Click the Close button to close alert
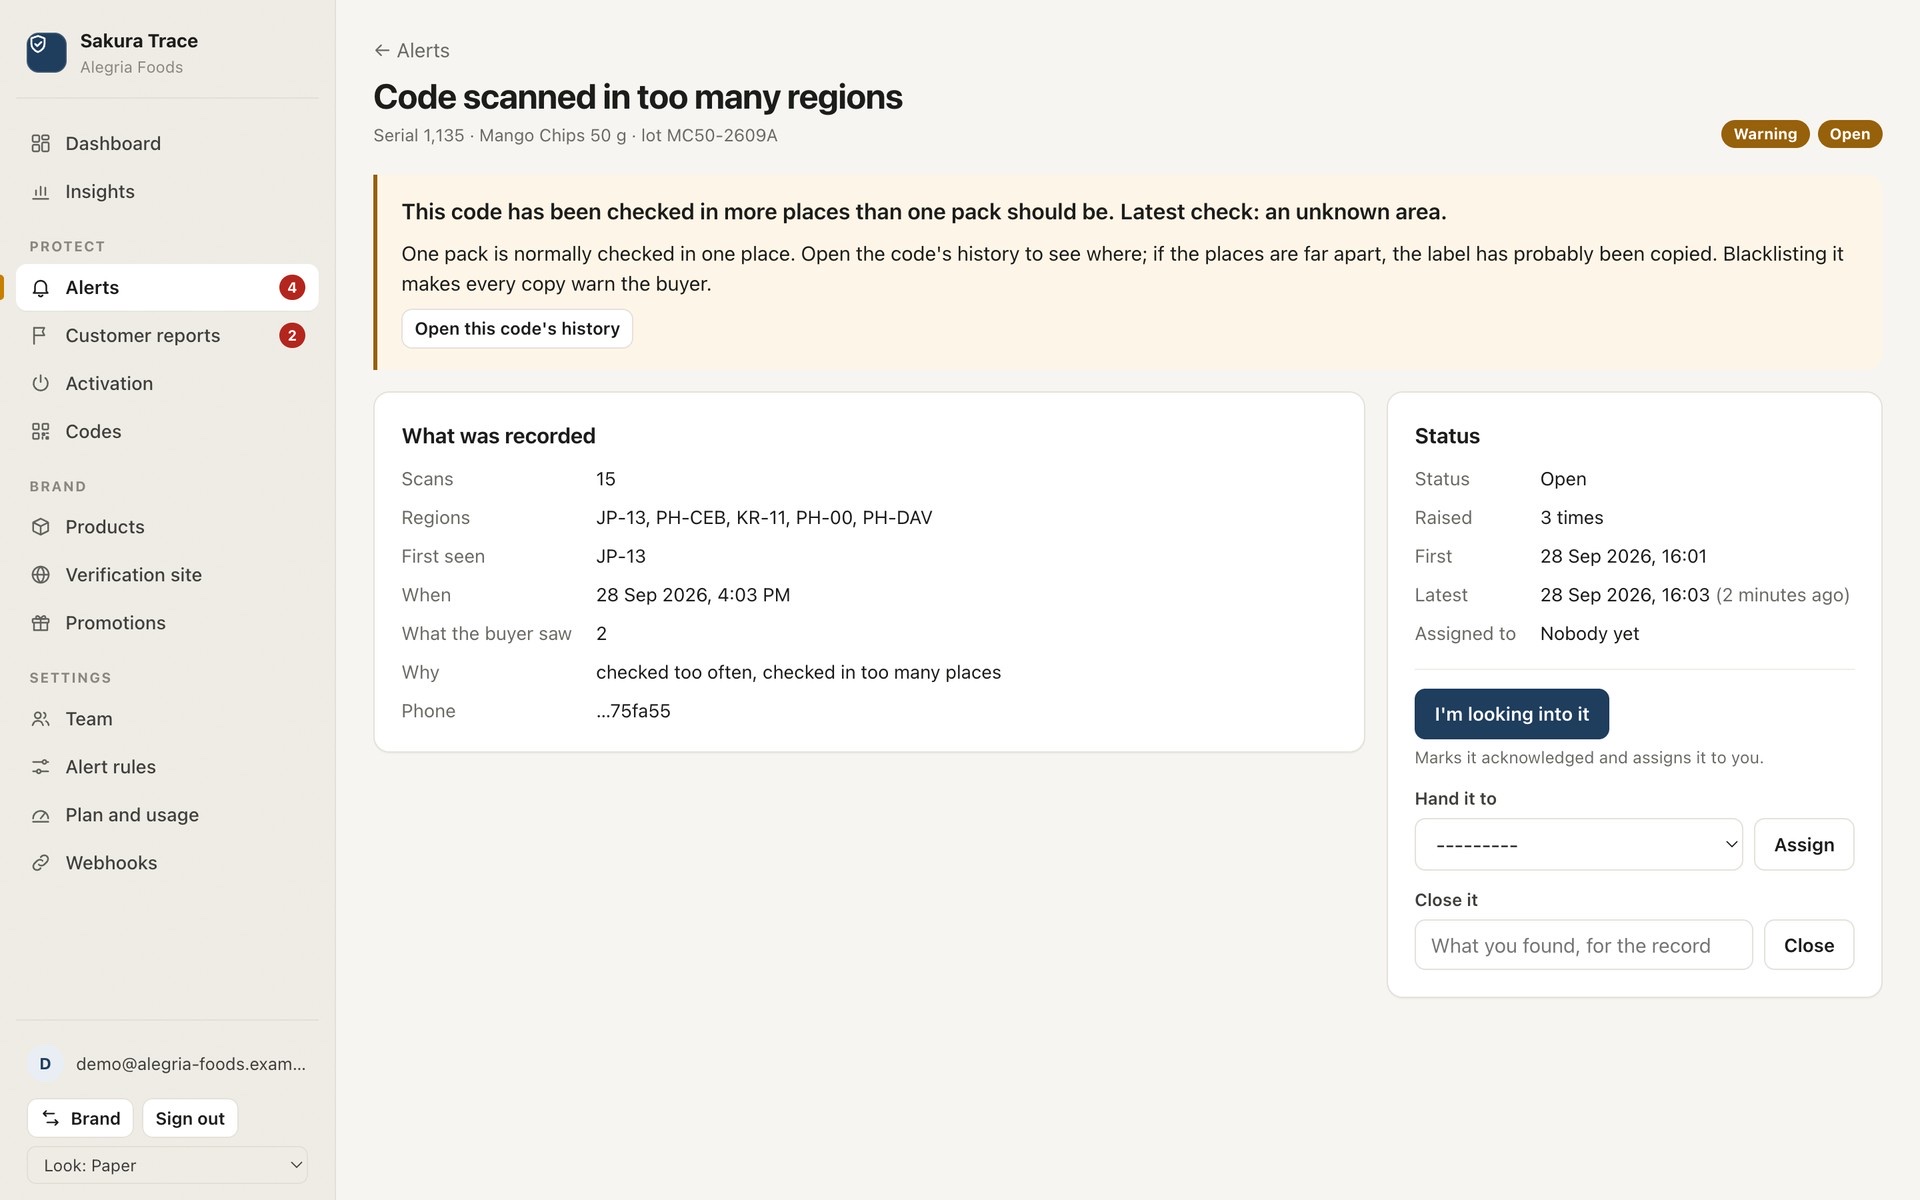1920x1200 pixels. tap(1809, 945)
